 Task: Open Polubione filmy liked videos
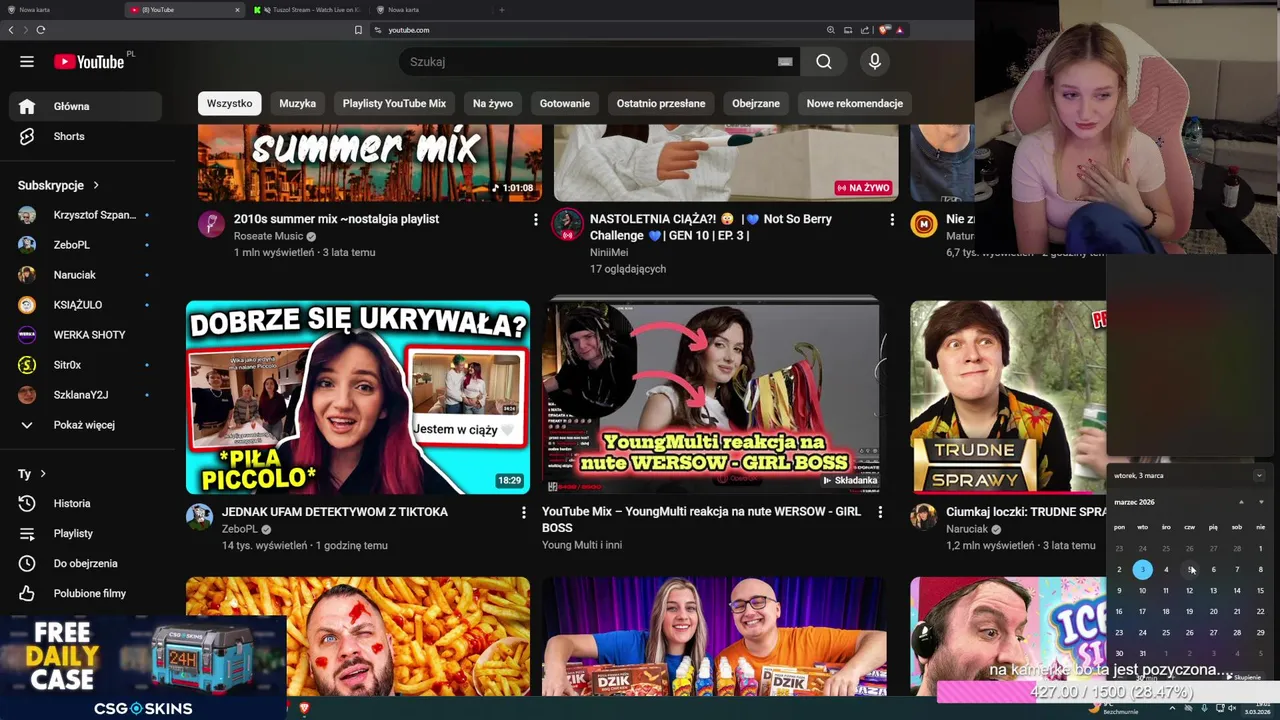point(86,593)
